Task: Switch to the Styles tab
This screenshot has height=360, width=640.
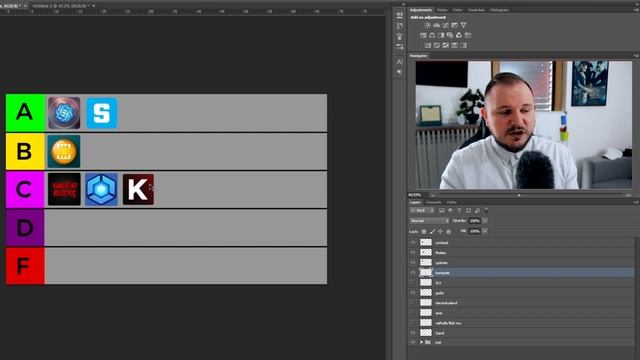Action: (x=442, y=10)
